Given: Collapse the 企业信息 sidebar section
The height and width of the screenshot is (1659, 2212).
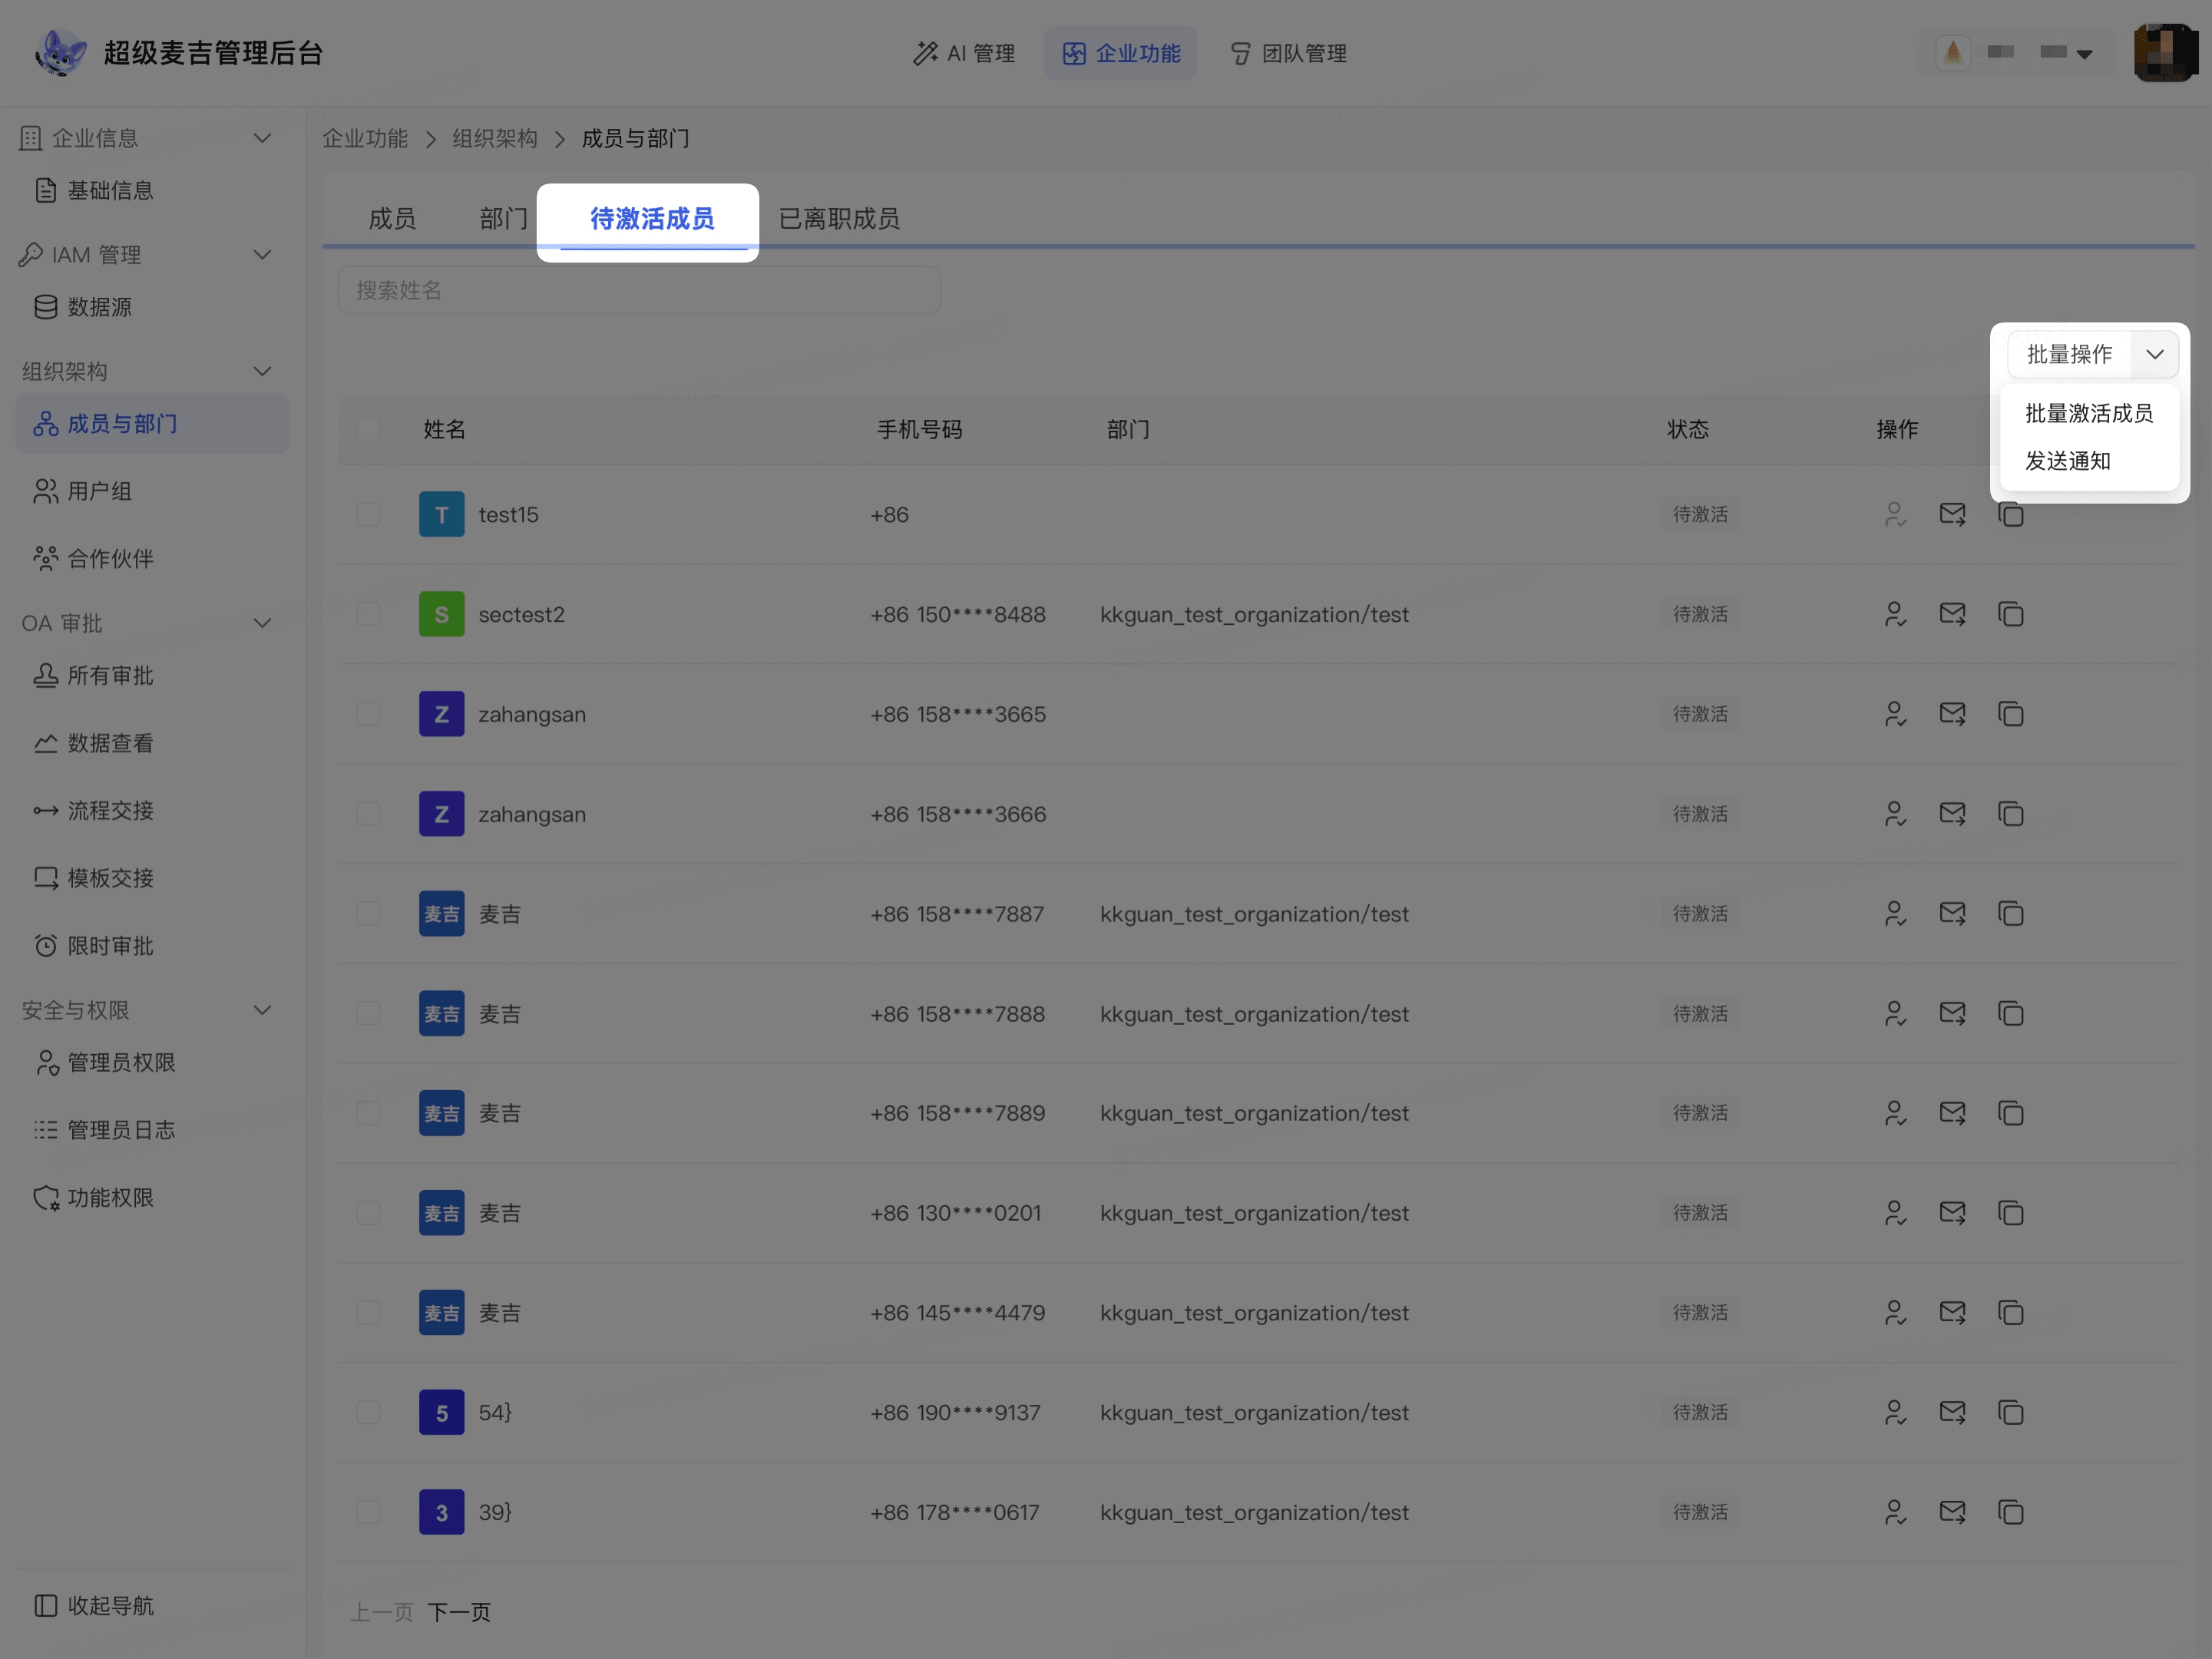Looking at the screenshot, I should point(262,138).
